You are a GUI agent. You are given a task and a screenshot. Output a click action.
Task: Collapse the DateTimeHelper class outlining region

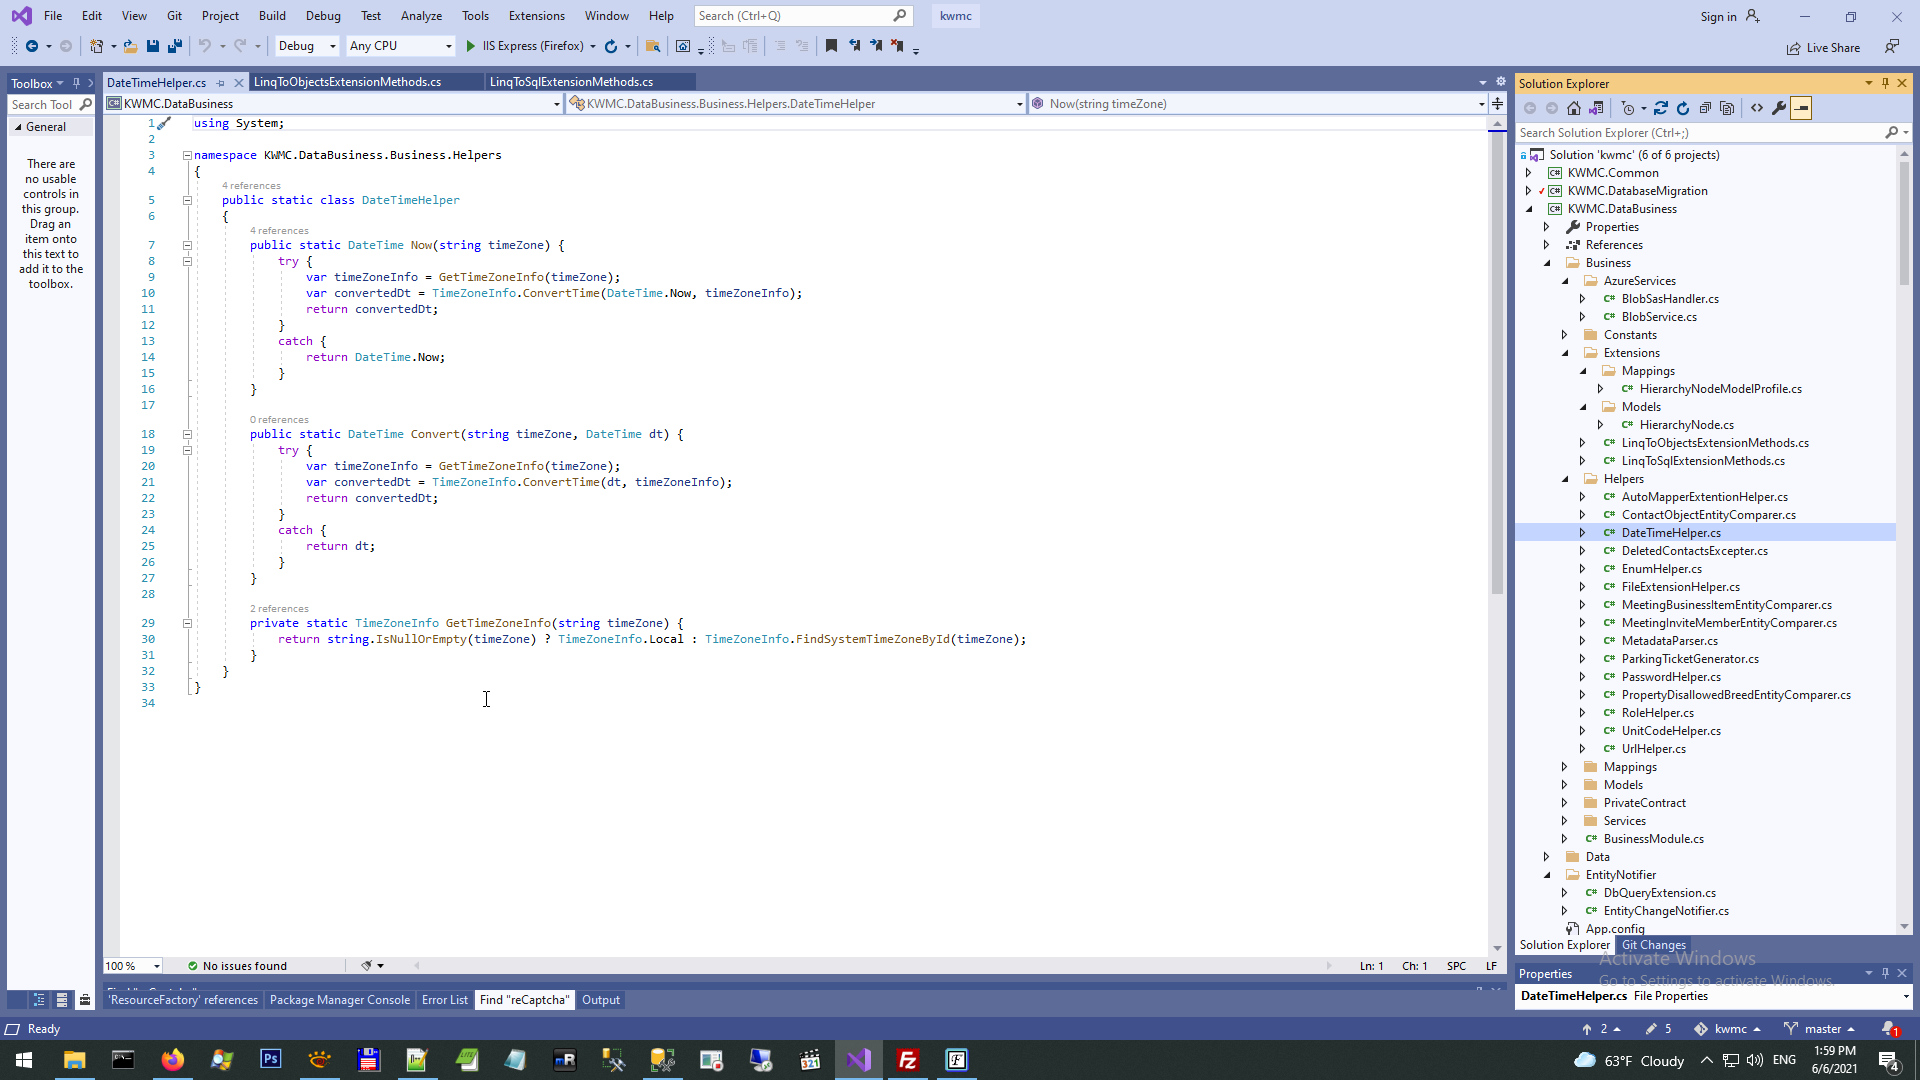coord(187,200)
